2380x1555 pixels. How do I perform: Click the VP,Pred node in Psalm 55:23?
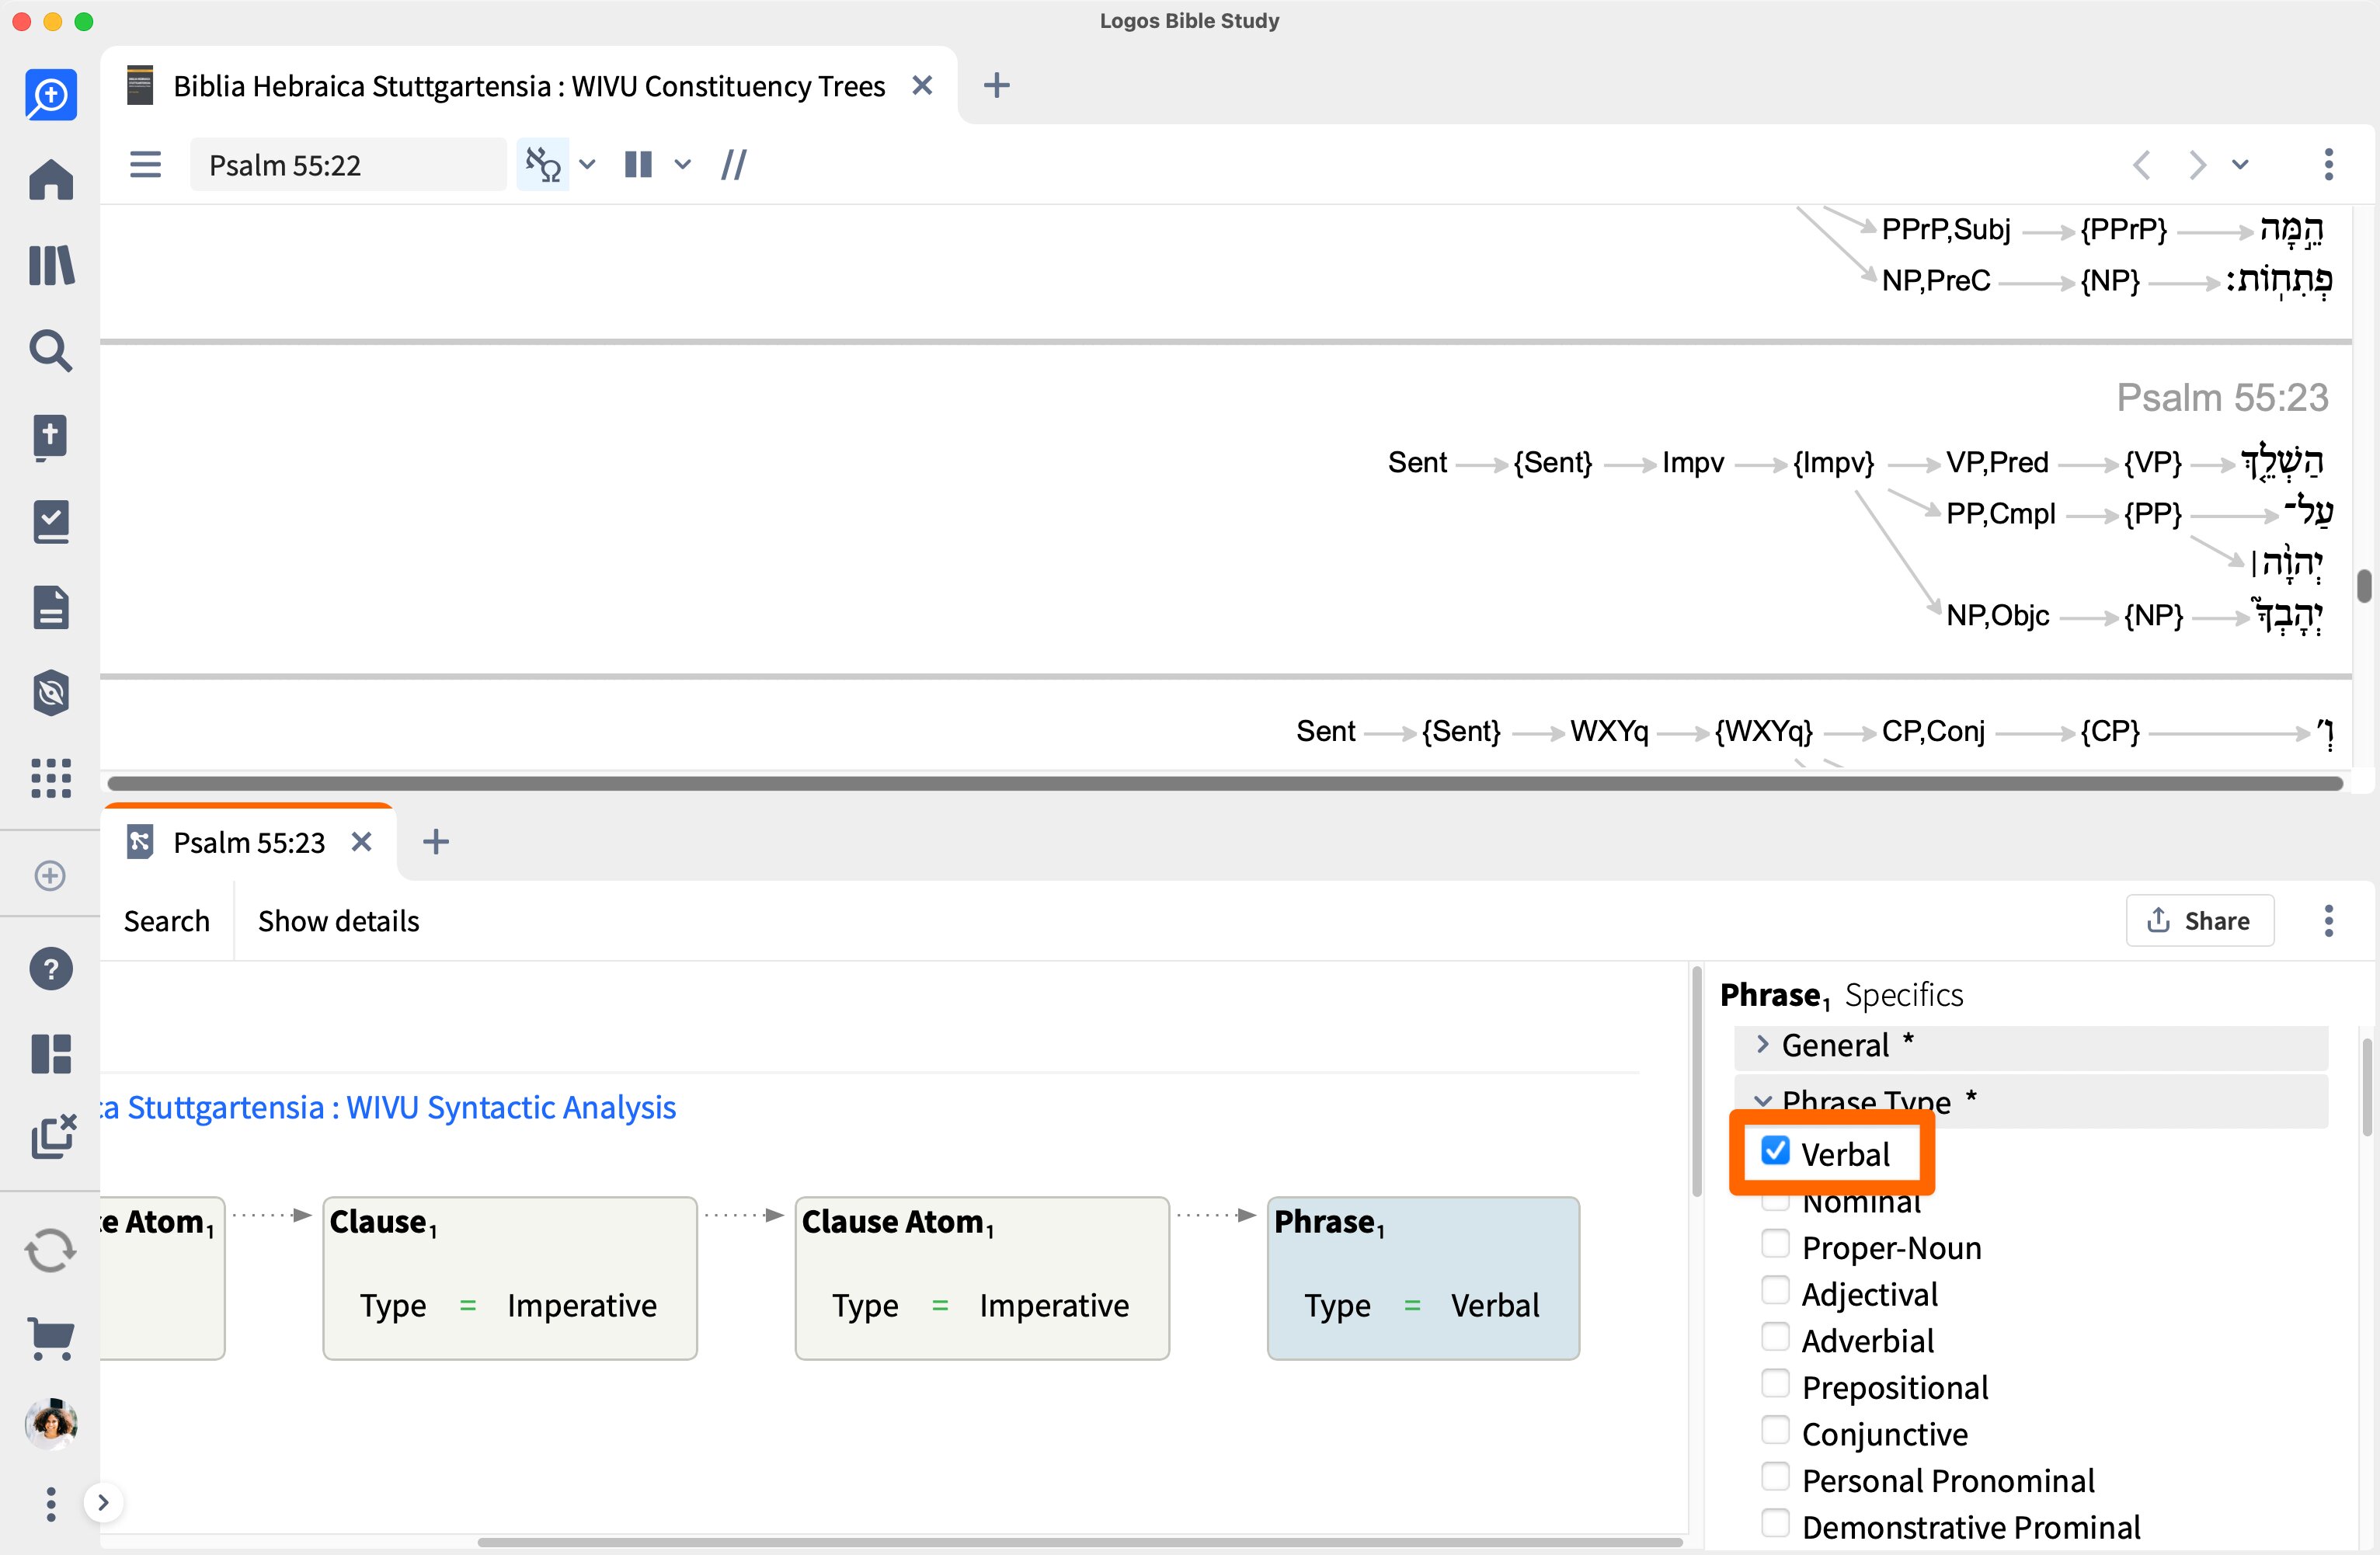point(1997,462)
